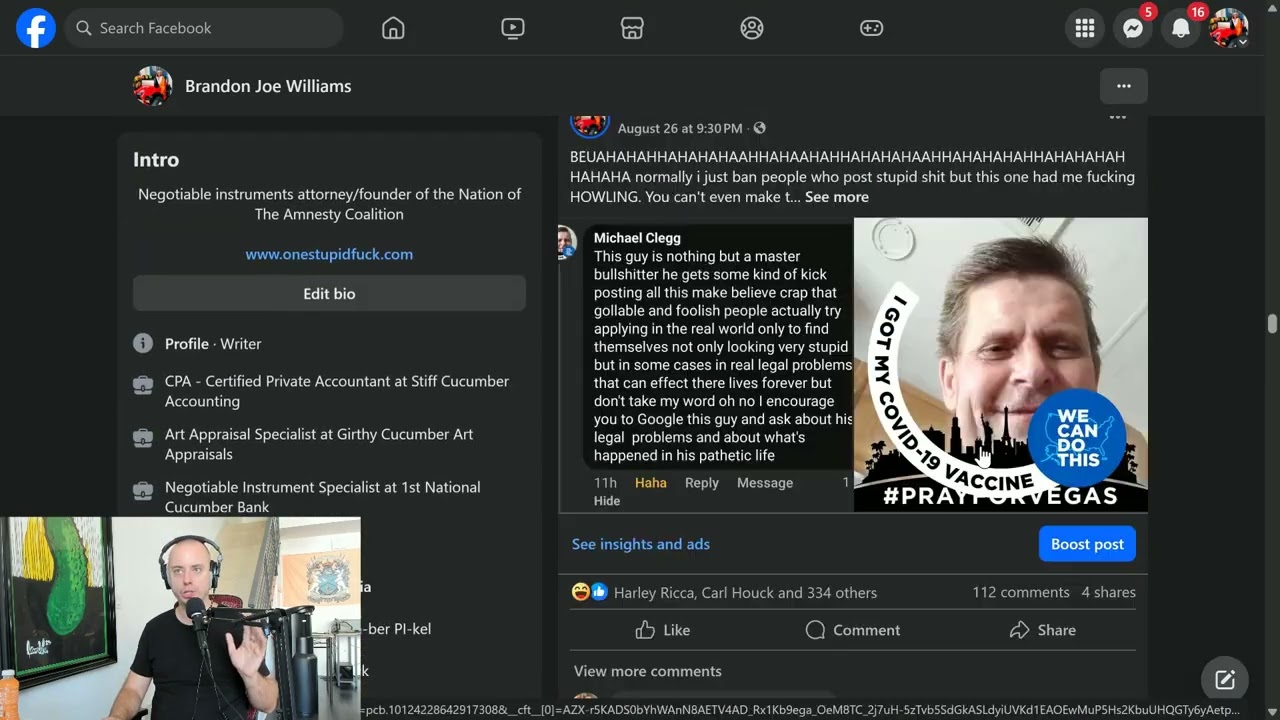Open the 112 comments count
This screenshot has height=720, width=1280.
tap(1021, 592)
